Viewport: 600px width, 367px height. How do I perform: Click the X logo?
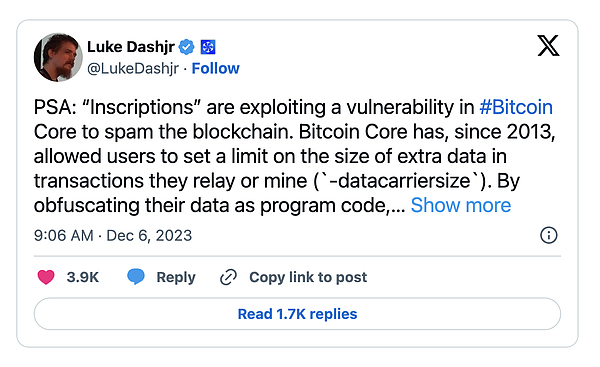[548, 46]
